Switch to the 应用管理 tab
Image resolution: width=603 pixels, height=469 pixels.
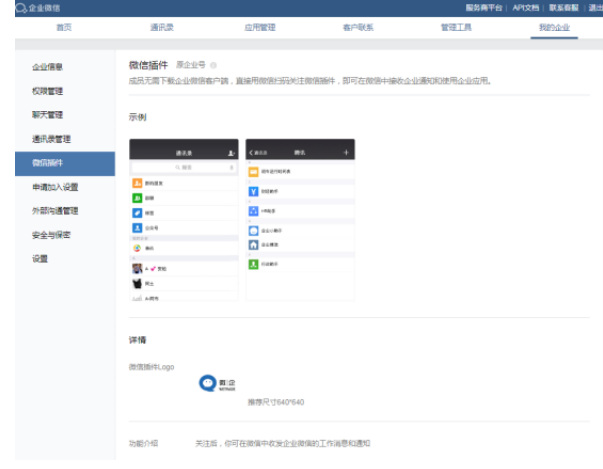click(x=260, y=27)
